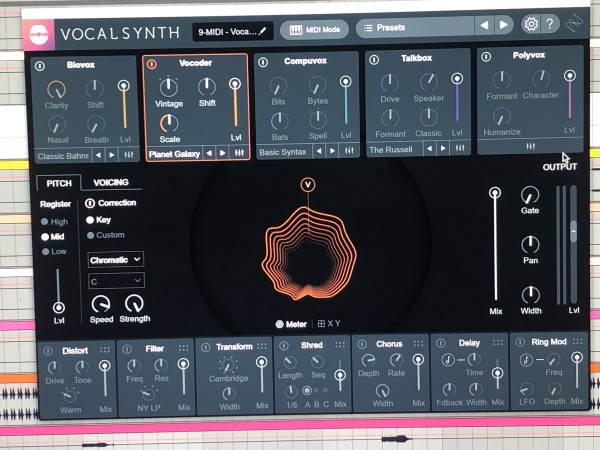Open the key C dropdown

115,280
